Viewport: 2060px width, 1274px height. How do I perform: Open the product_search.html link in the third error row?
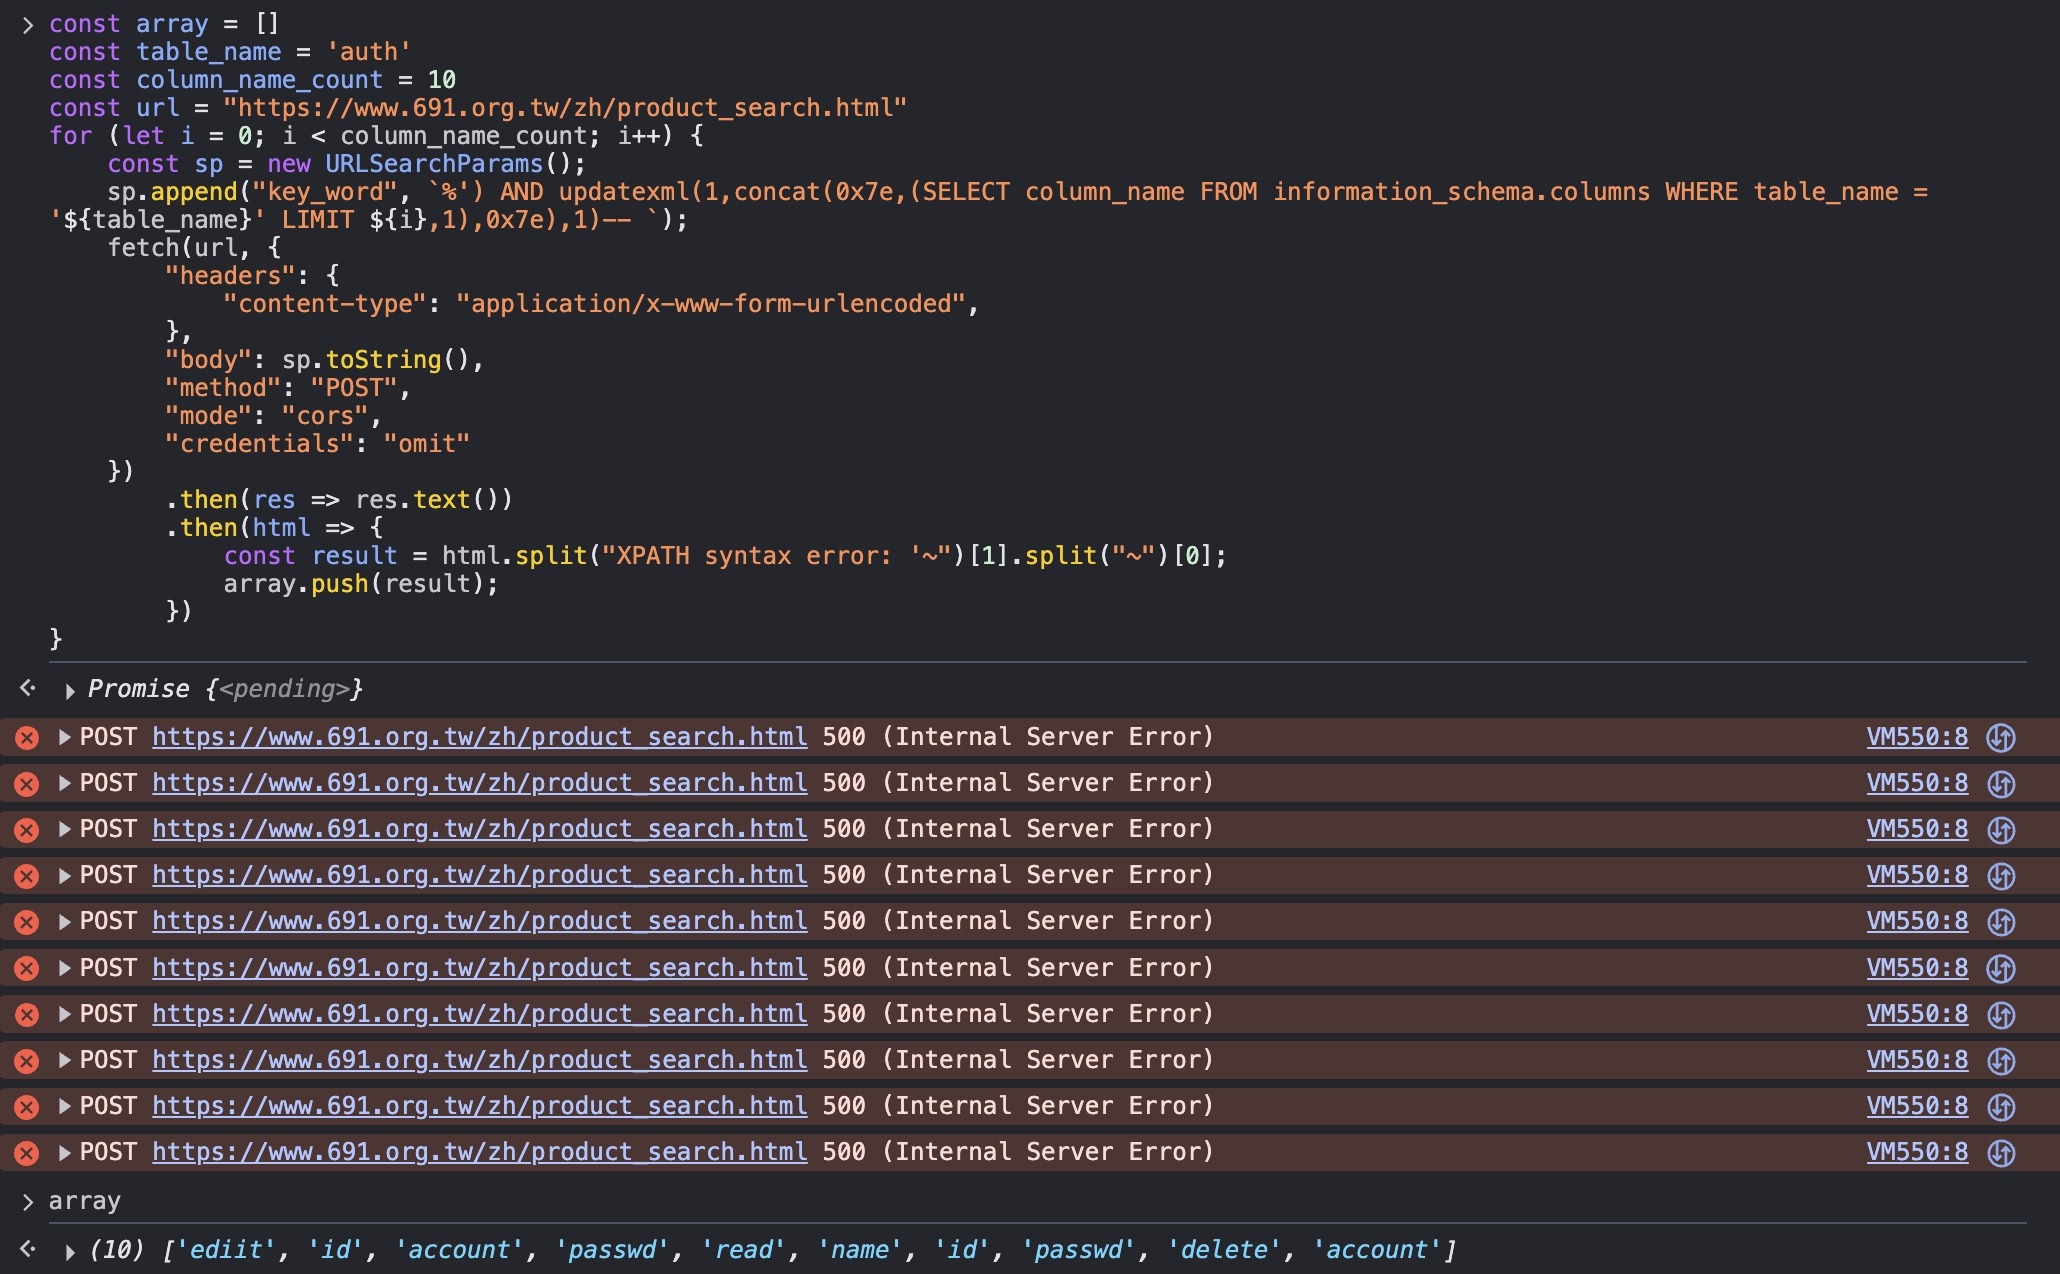click(x=480, y=829)
